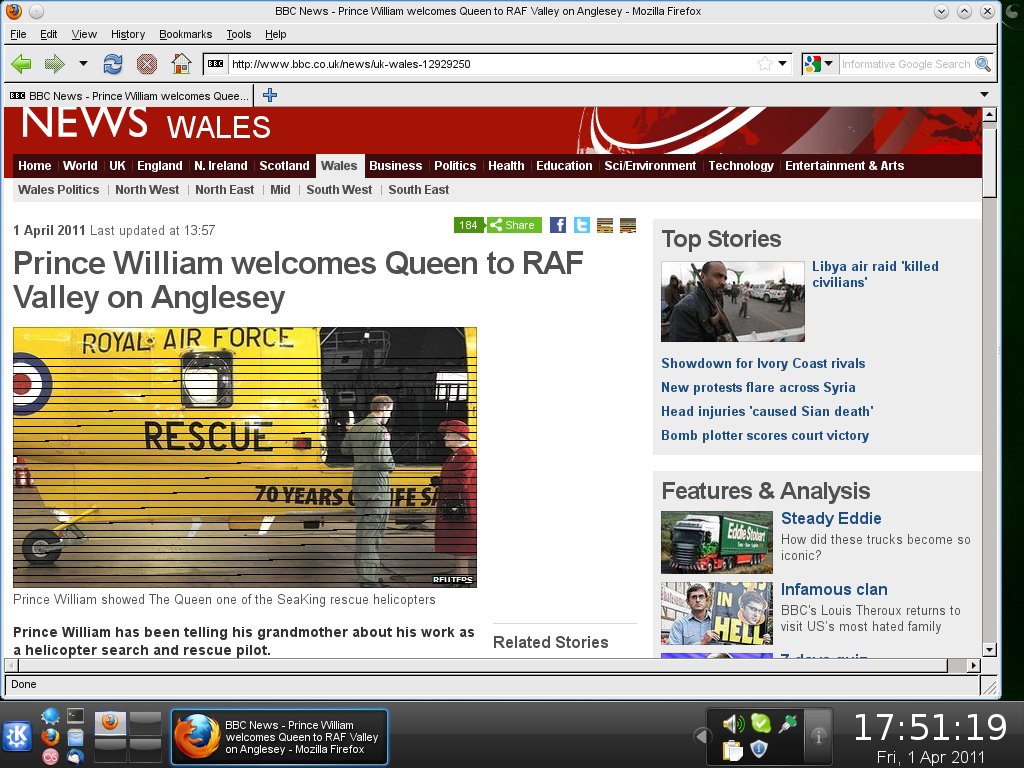The width and height of the screenshot is (1024, 768).
Task: Stop loading with the red stop icon
Action: point(147,64)
